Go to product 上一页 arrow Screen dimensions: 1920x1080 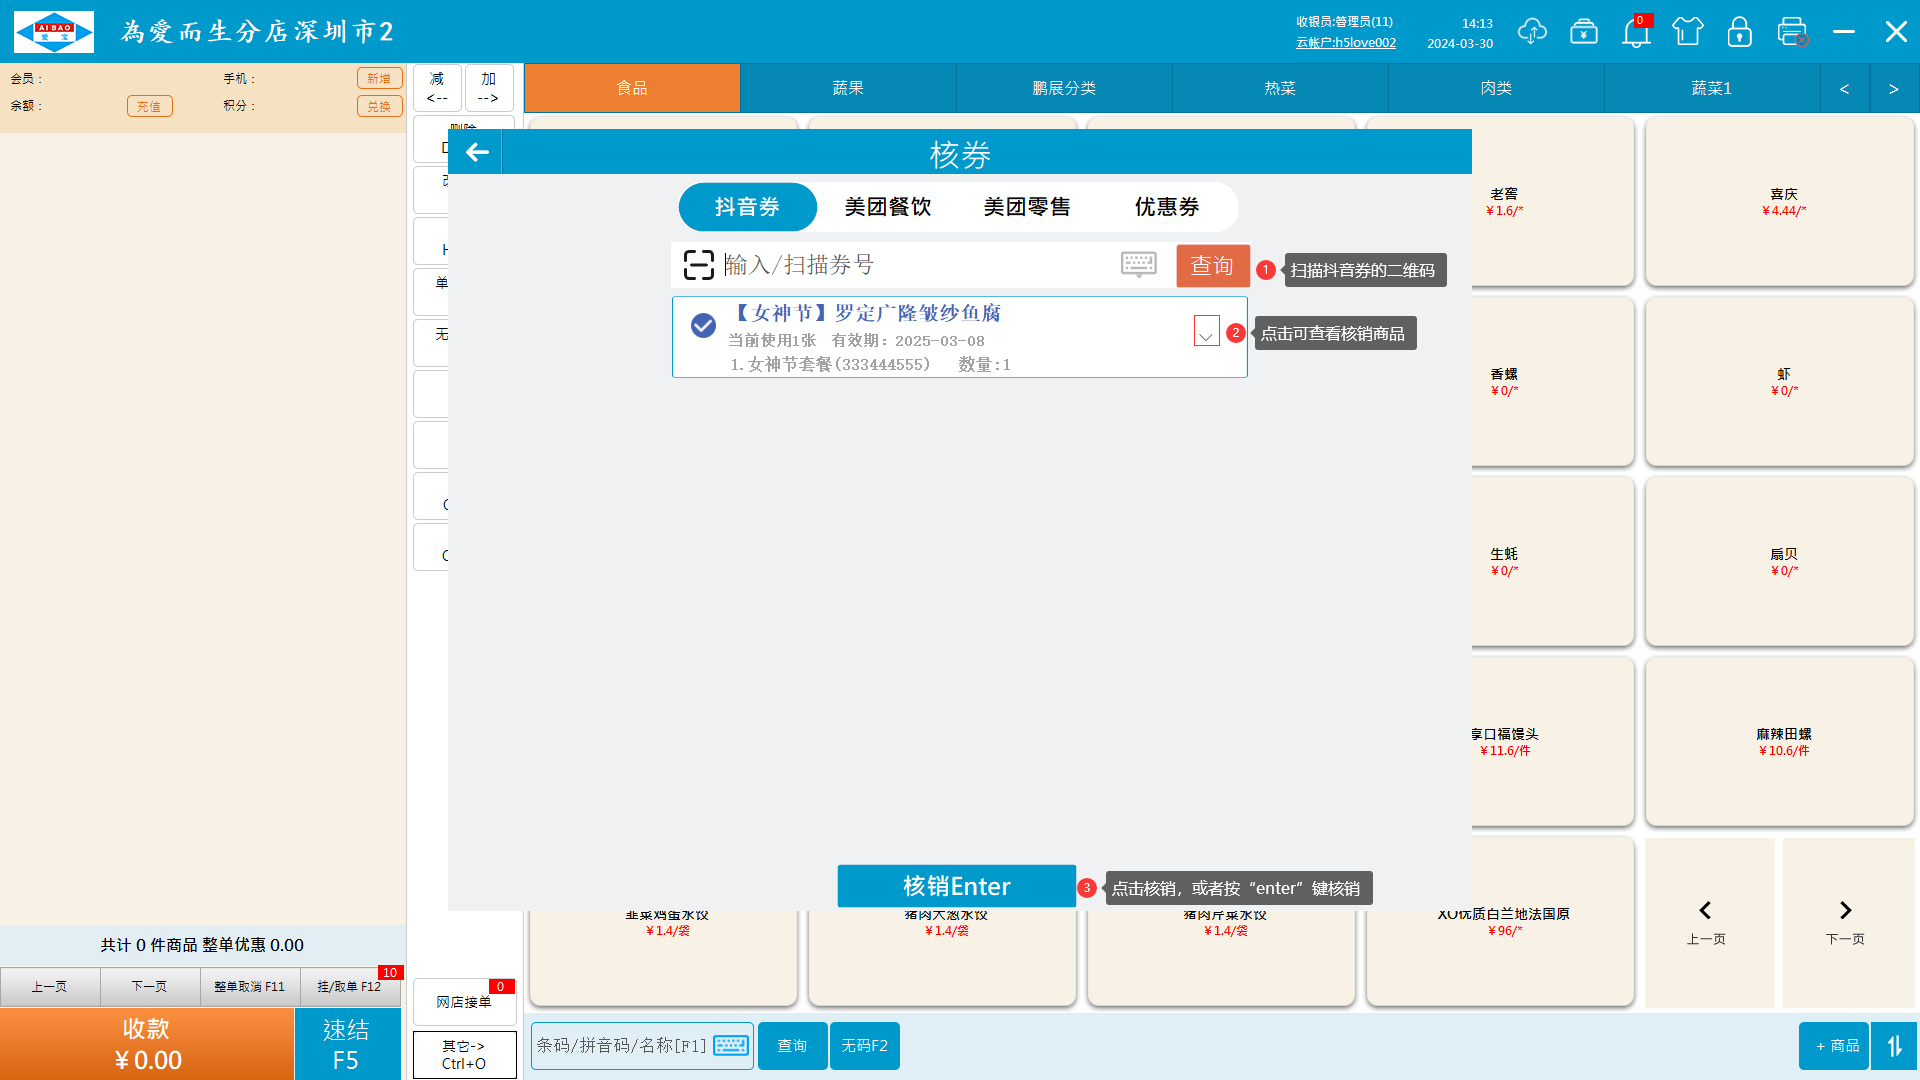click(x=1706, y=921)
